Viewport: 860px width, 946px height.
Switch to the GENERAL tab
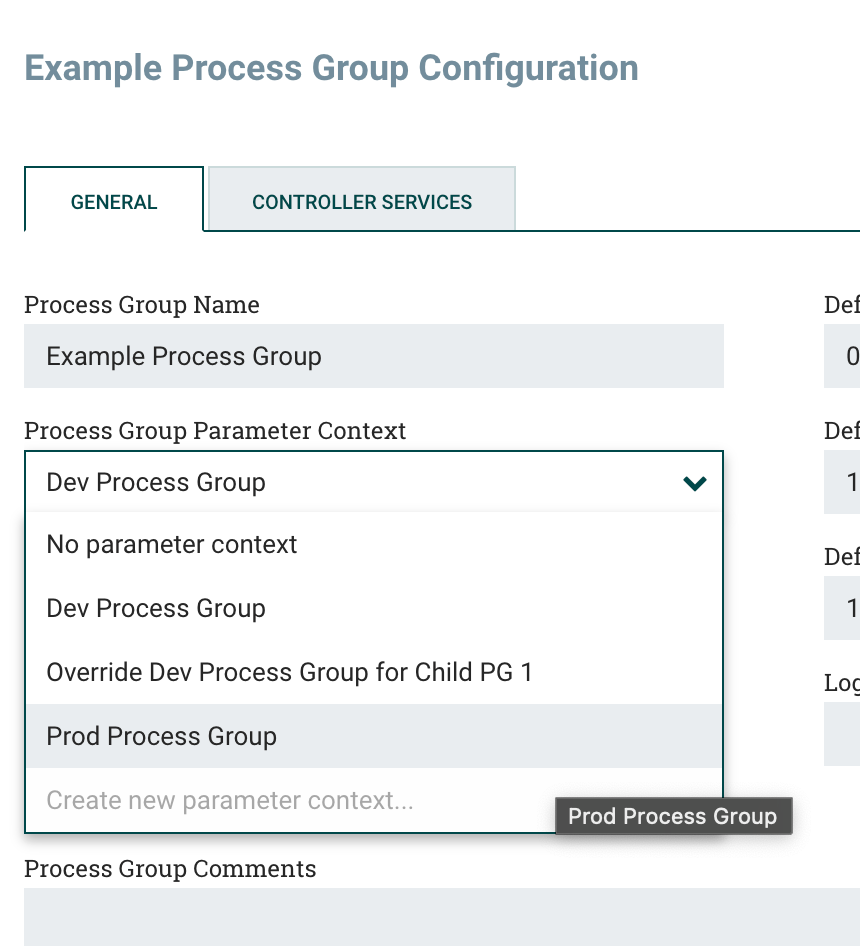pos(114,202)
